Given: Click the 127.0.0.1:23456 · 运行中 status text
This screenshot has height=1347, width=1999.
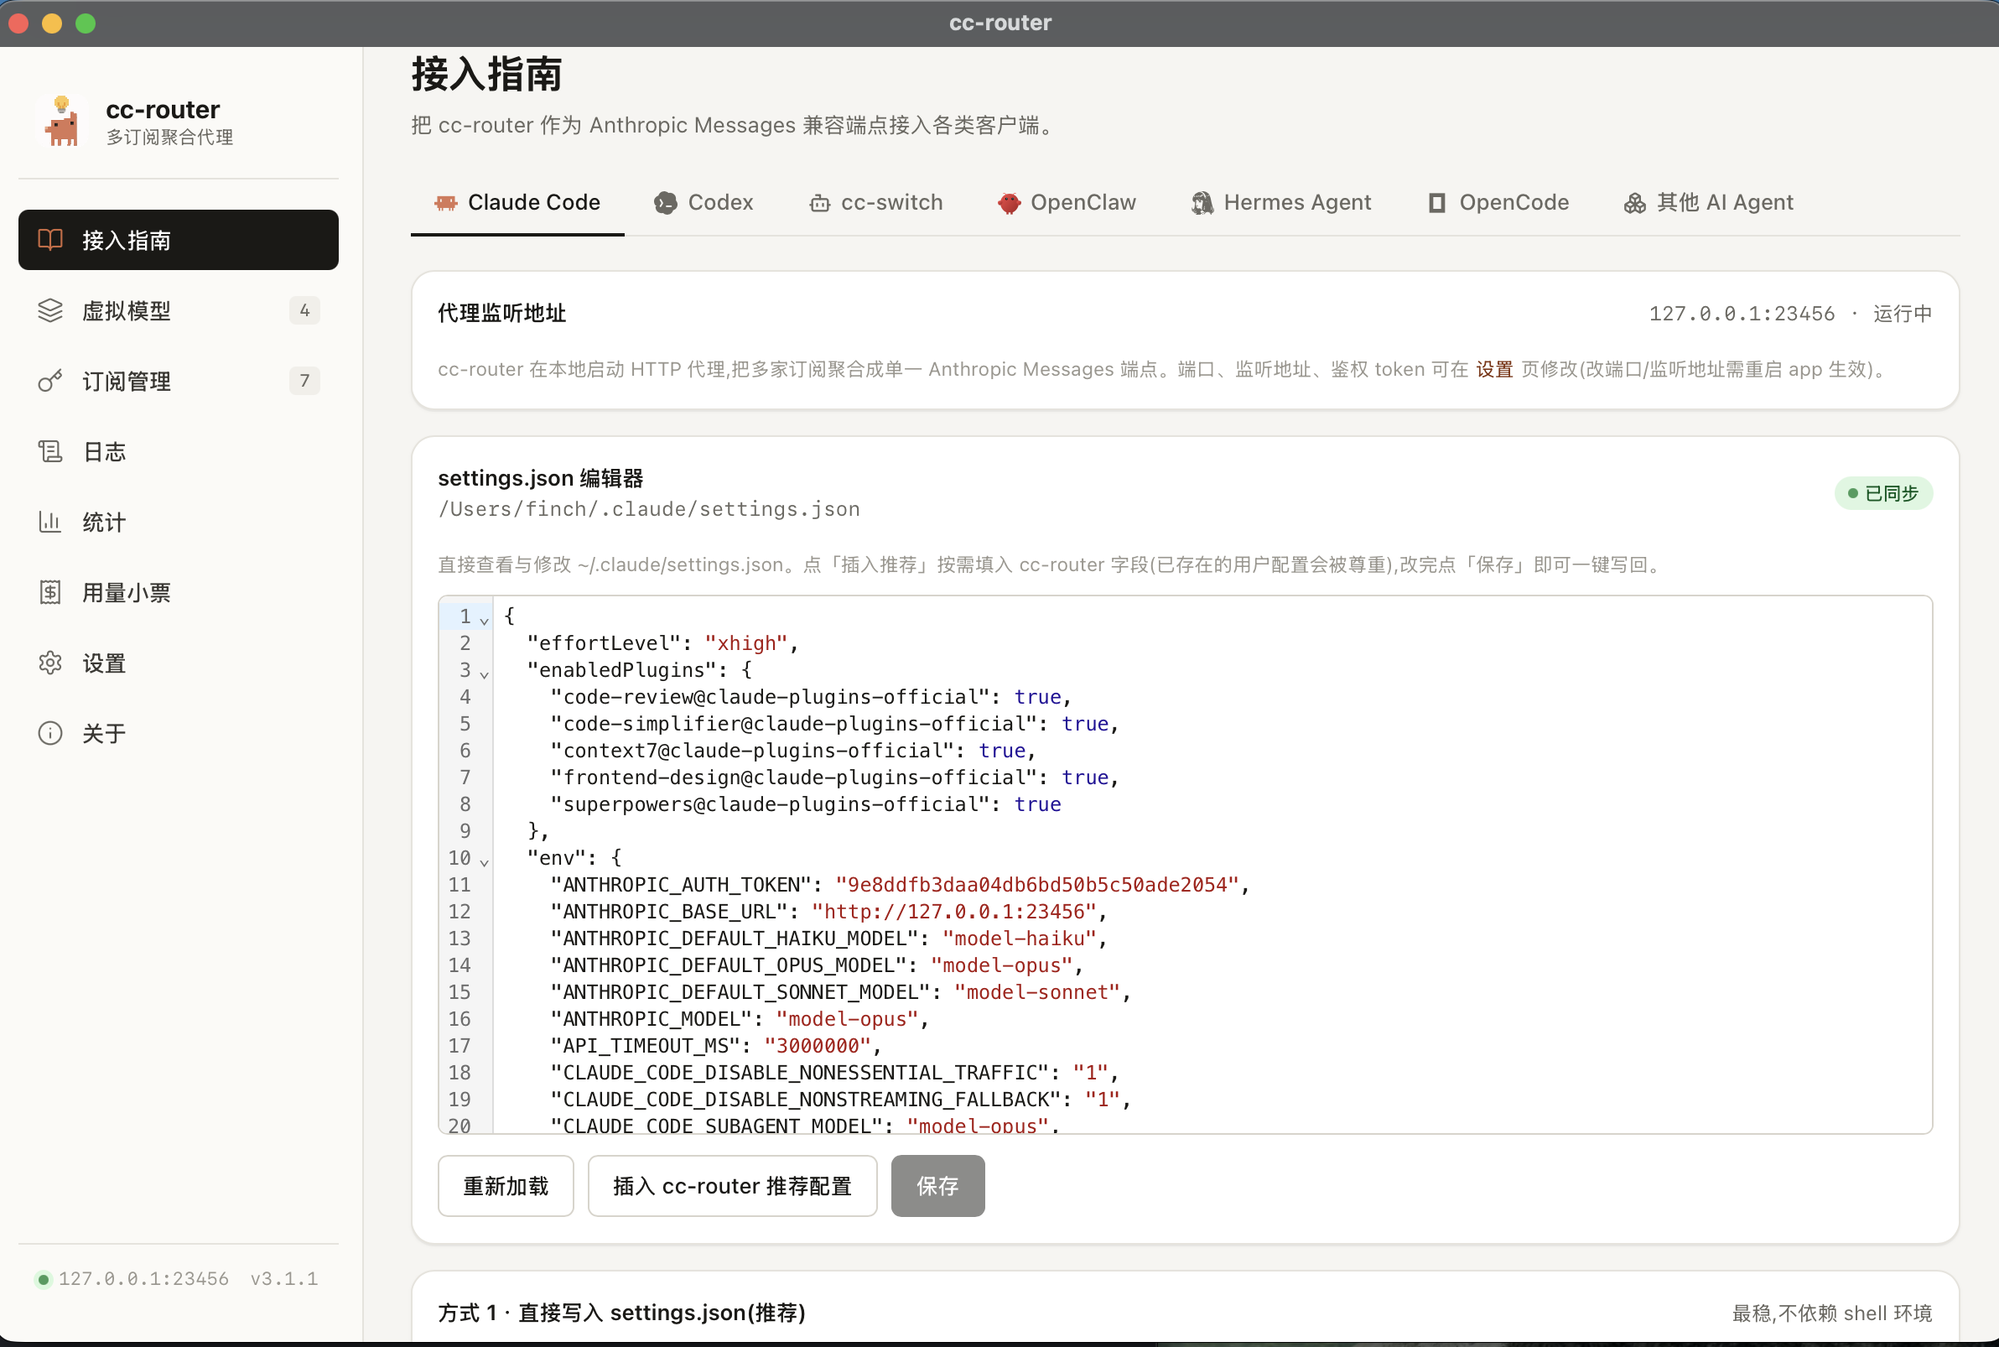Looking at the screenshot, I should click(x=1790, y=313).
